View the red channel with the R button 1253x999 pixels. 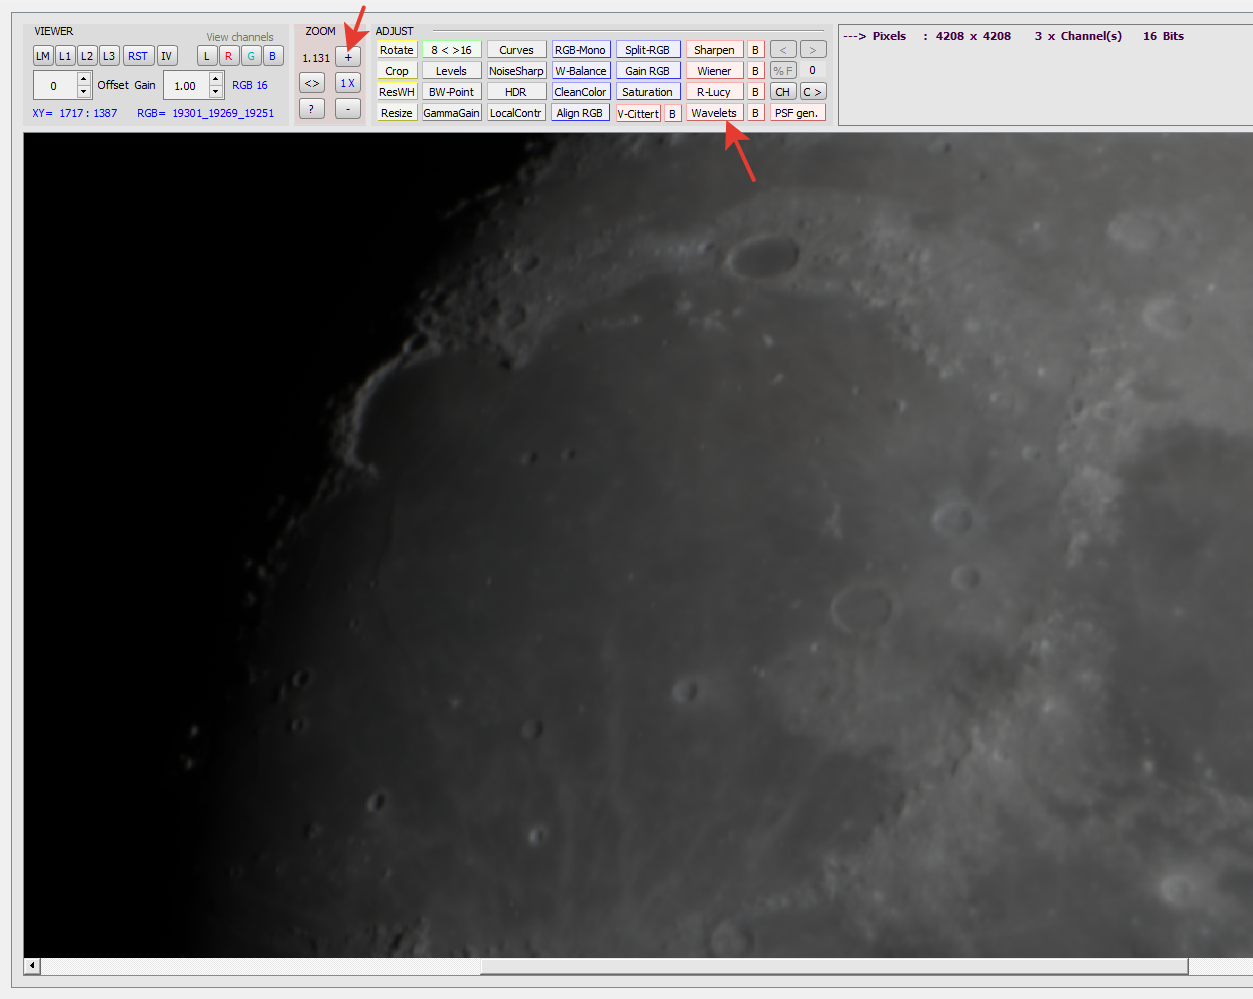(x=229, y=55)
